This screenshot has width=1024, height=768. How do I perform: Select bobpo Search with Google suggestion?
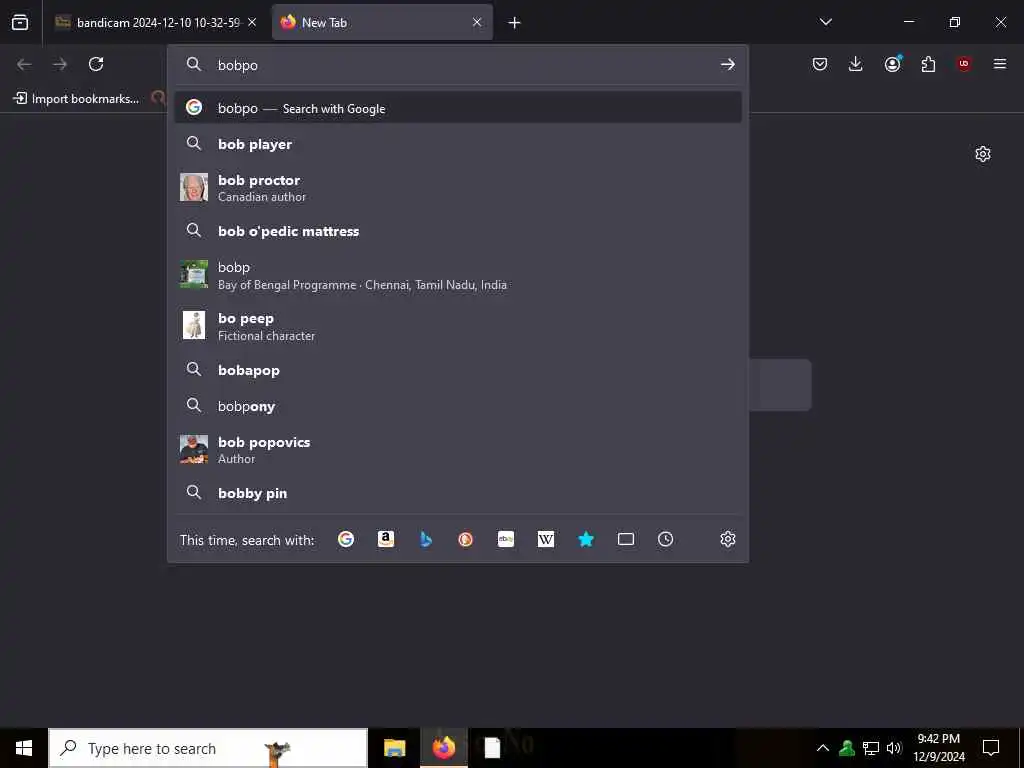tap(458, 108)
